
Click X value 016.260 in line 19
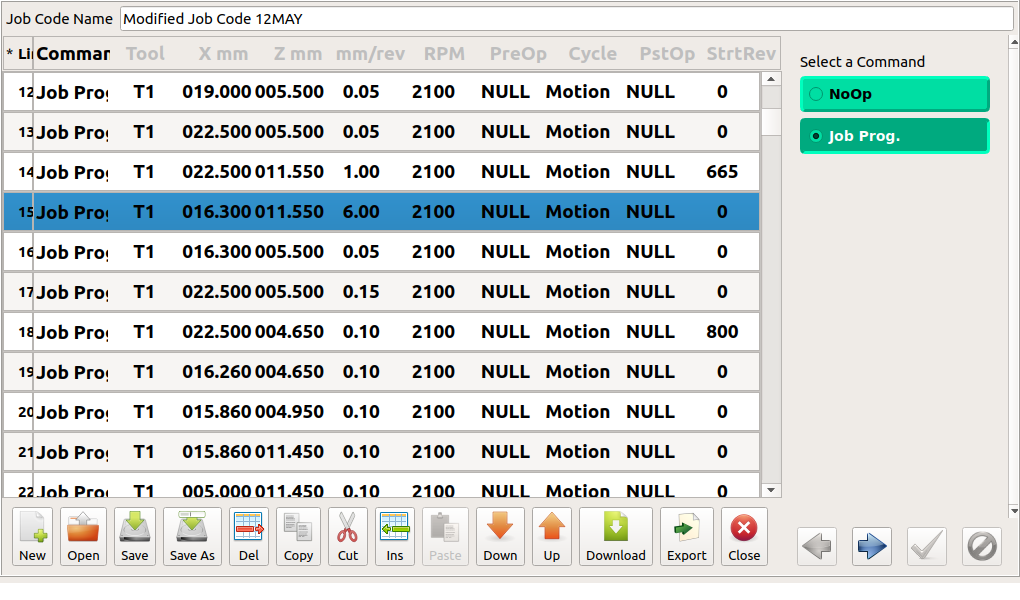[216, 372]
